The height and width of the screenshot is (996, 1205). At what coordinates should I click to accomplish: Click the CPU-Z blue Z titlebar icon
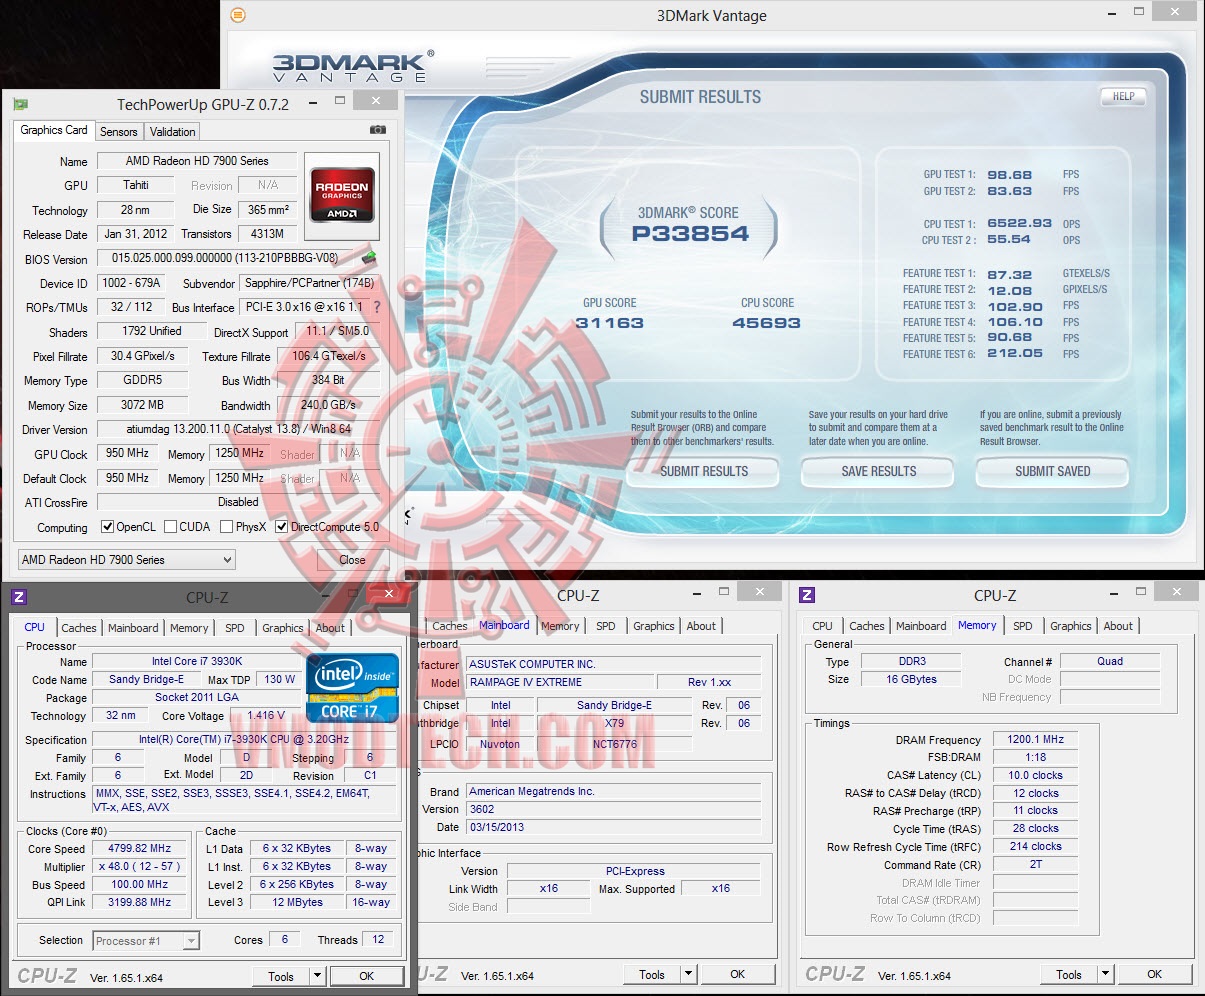(x=19, y=597)
